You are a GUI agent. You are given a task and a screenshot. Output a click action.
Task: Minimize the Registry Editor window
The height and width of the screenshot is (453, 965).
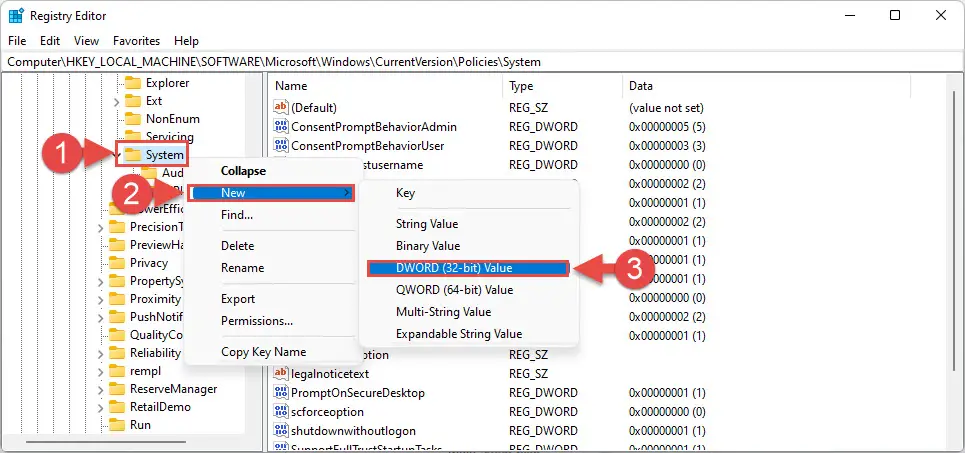click(849, 15)
